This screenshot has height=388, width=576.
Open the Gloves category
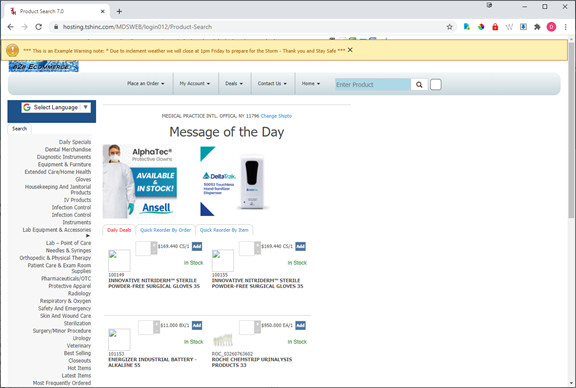[83, 179]
